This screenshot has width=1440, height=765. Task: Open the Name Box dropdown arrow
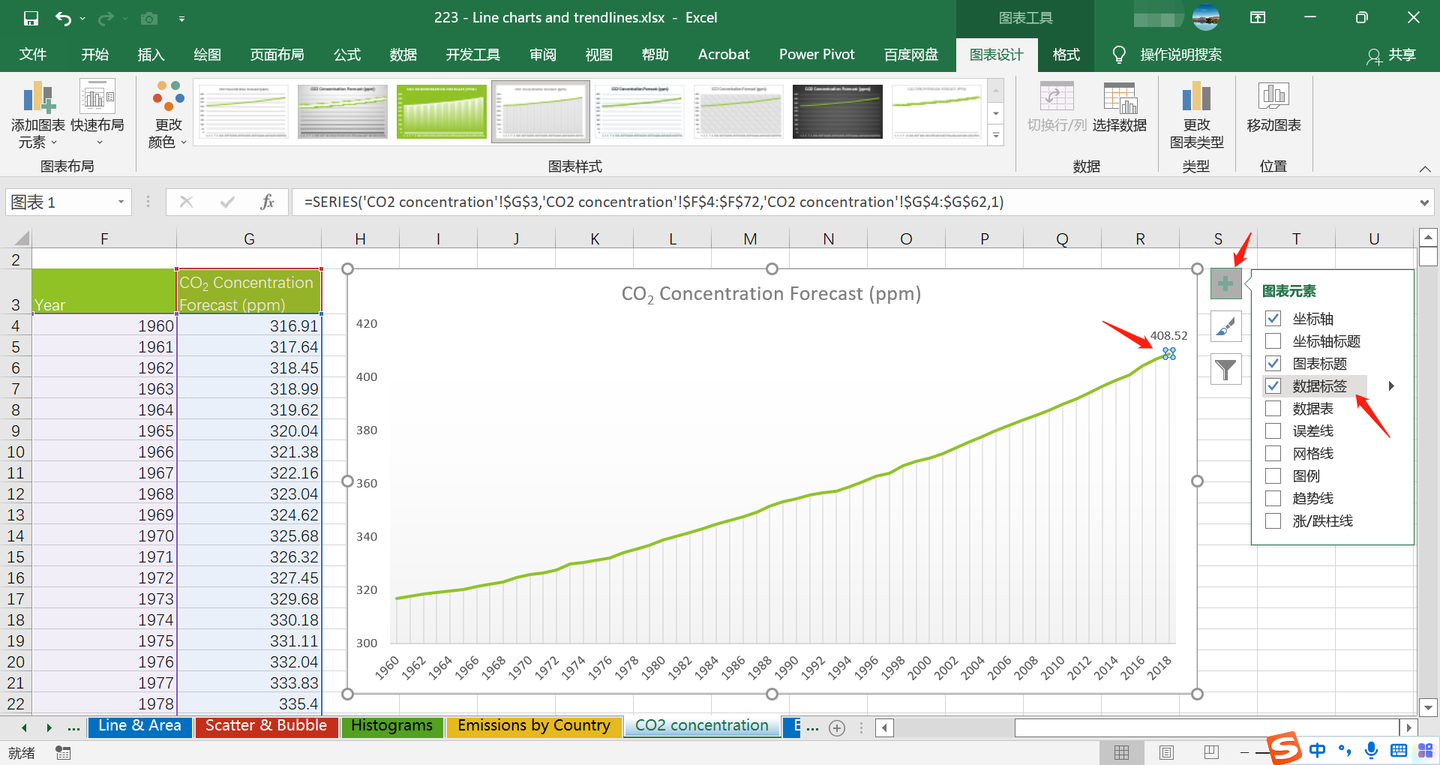pyautogui.click(x=121, y=202)
